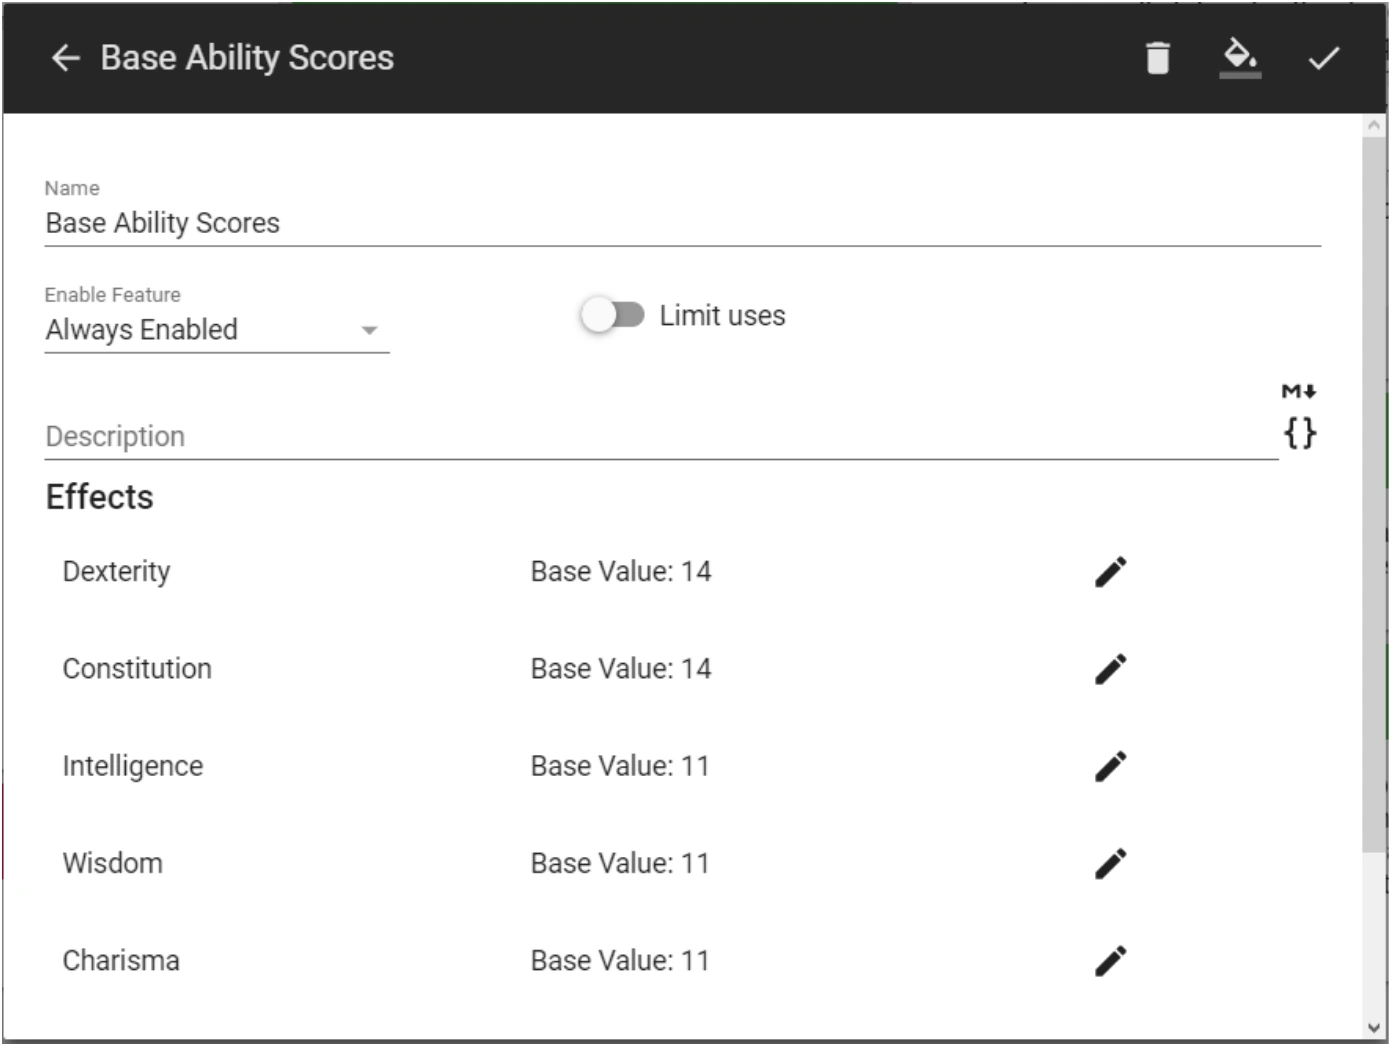The height and width of the screenshot is (1048, 1392).
Task: Click the Charisma effect label
Action: coord(121,960)
